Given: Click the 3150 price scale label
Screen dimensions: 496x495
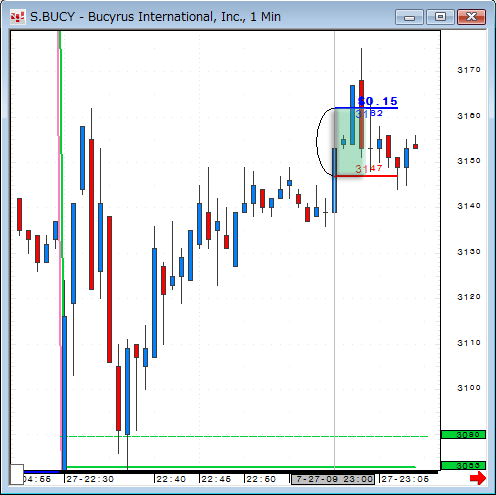Looking at the screenshot, I should [x=469, y=161].
